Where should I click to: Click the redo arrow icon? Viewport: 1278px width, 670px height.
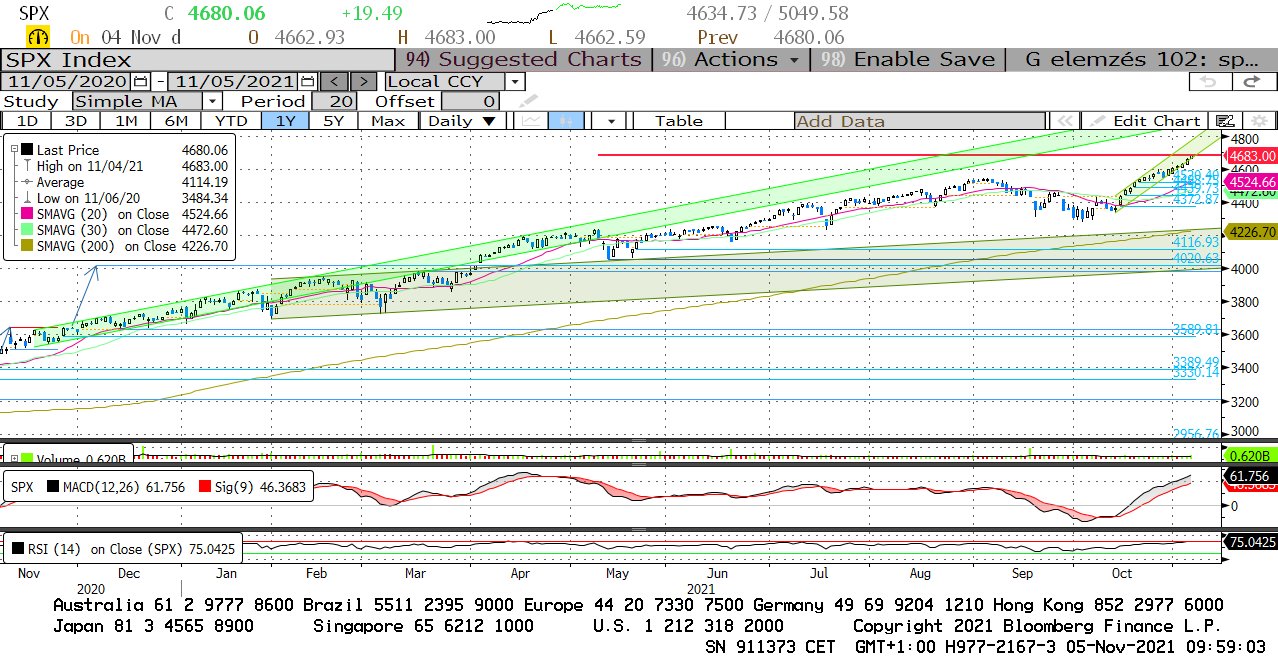[x=1248, y=81]
